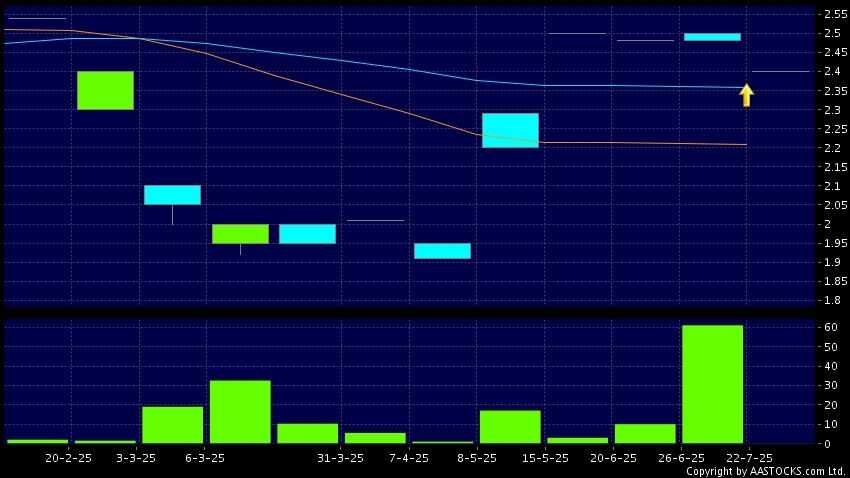850x478 pixels.
Task: Click the 31-3-25 volume bar
Action: (375, 438)
